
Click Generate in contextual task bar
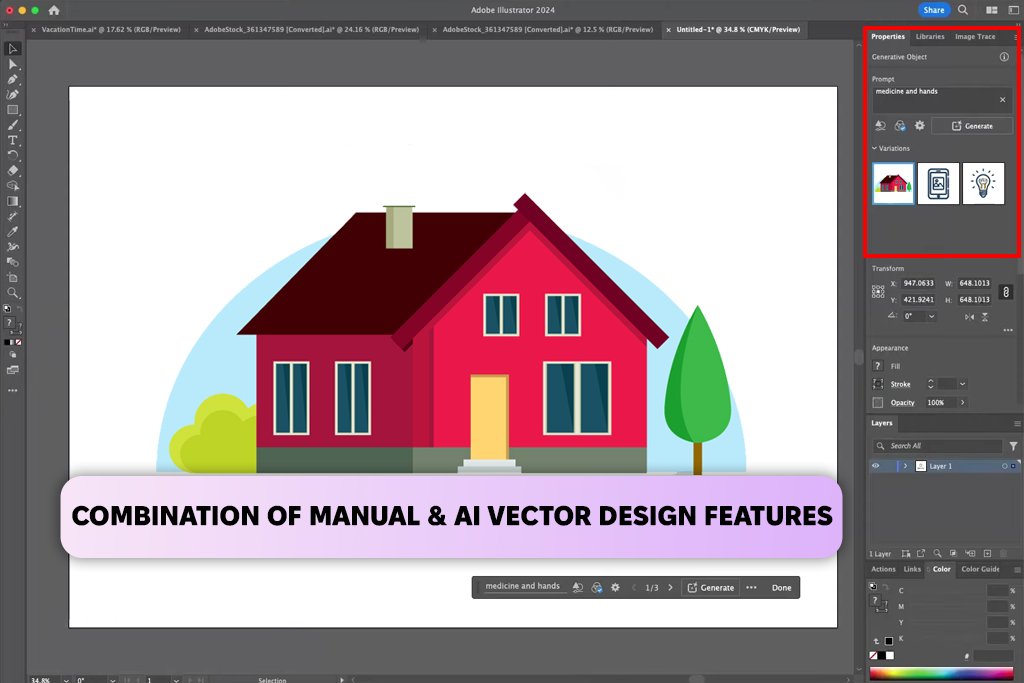pyautogui.click(x=711, y=588)
